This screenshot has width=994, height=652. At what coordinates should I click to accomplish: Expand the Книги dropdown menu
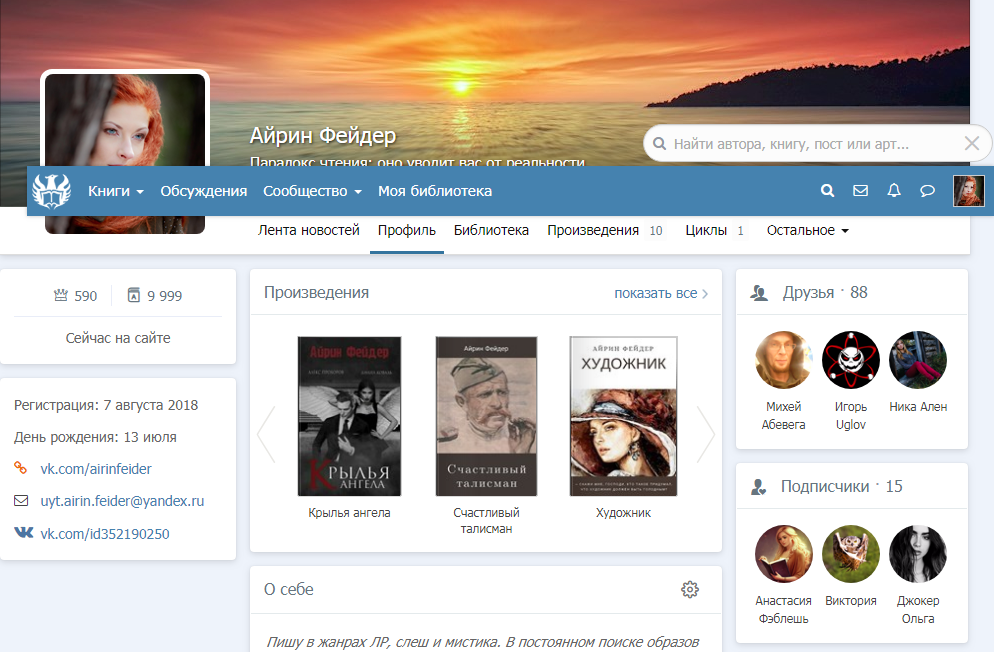(116, 191)
